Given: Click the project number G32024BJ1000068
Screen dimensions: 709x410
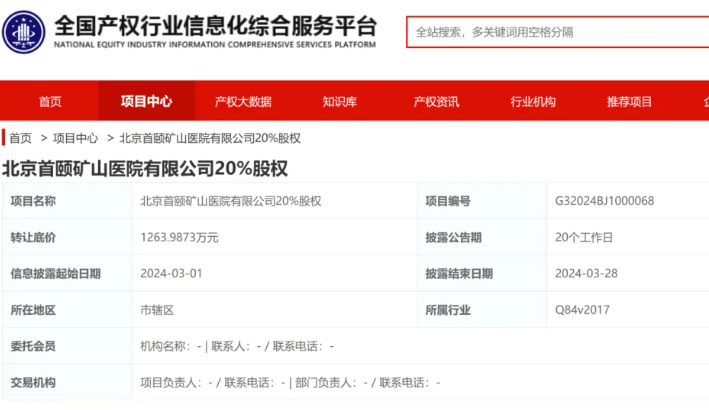Looking at the screenshot, I should click(604, 201).
